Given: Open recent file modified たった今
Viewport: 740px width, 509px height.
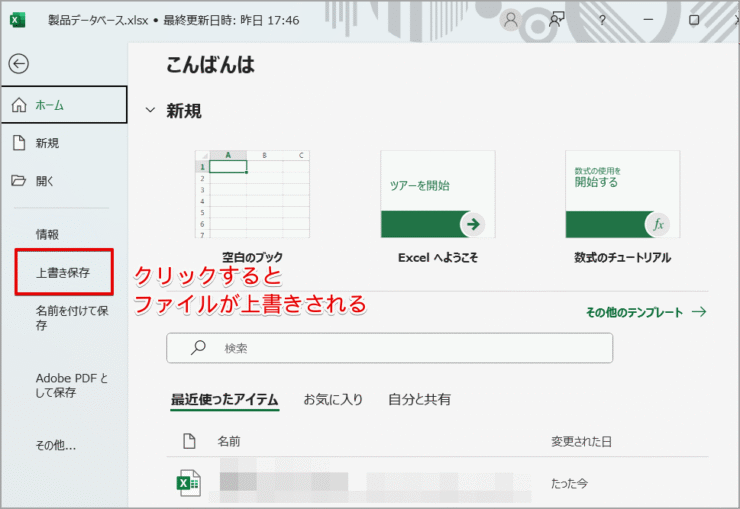Looking at the screenshot, I should (x=437, y=483).
